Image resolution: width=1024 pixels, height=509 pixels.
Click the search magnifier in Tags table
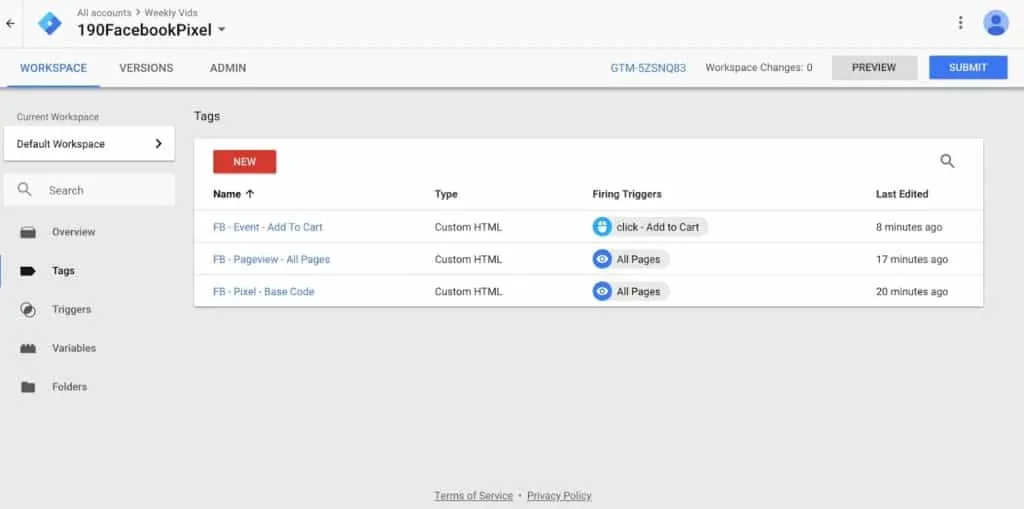click(x=947, y=161)
